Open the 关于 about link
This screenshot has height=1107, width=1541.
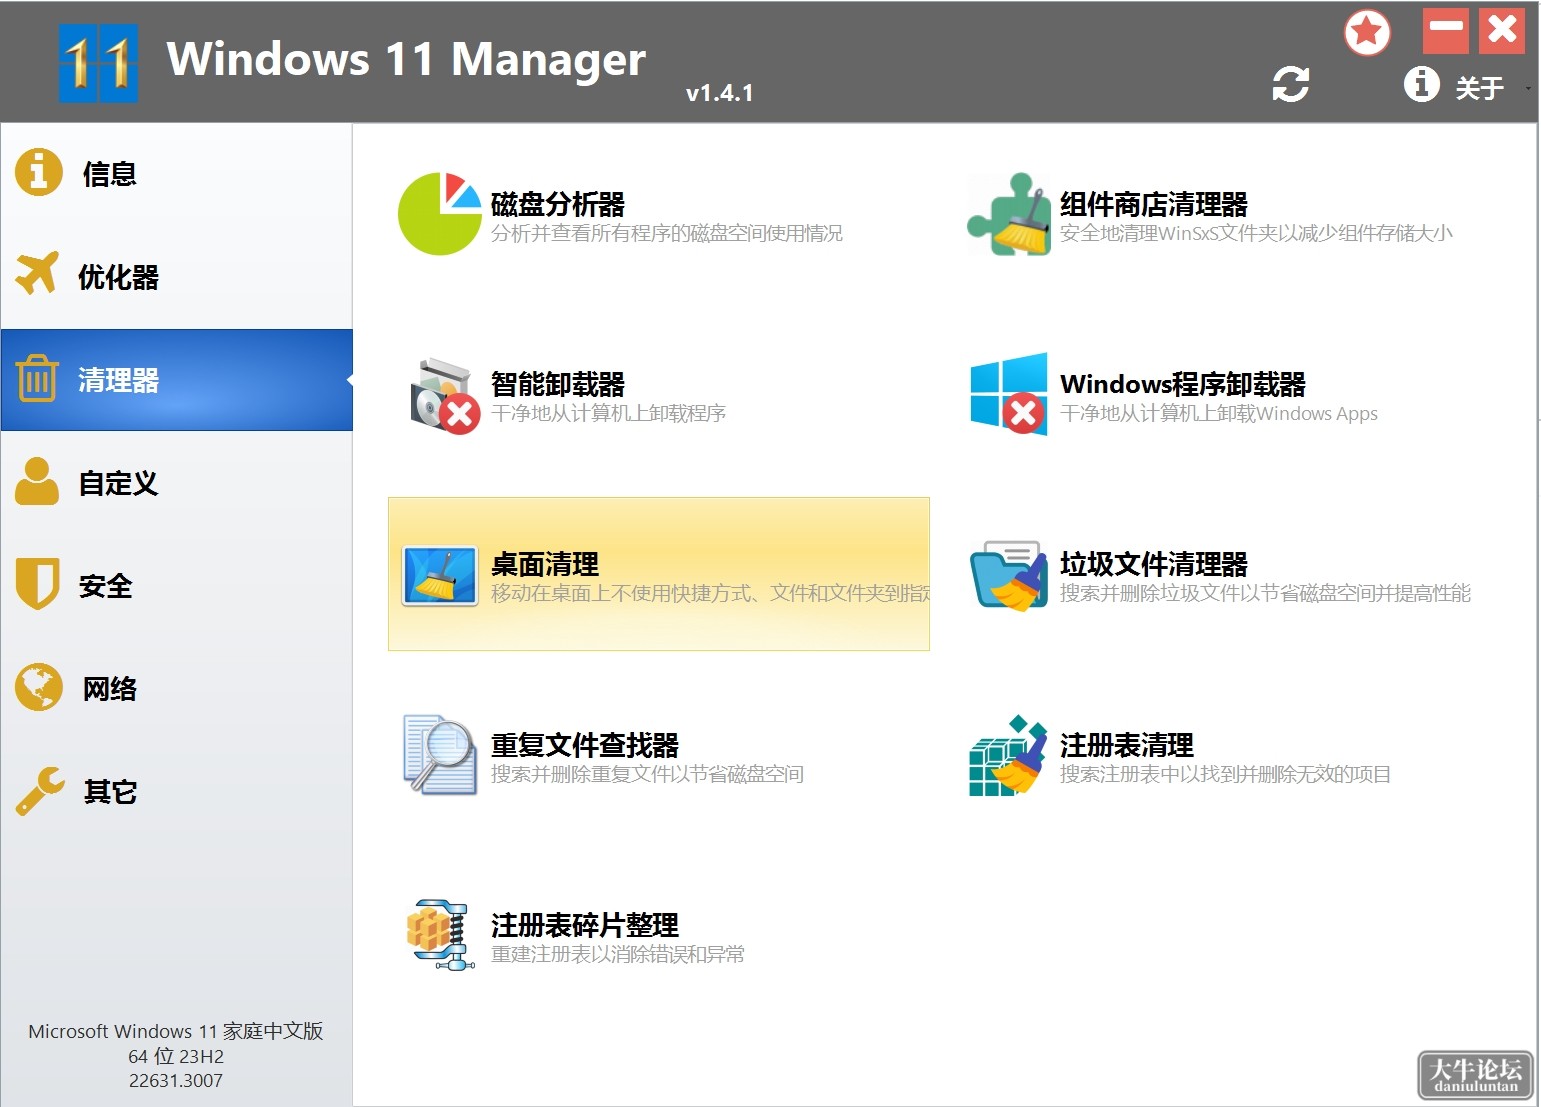1479,88
